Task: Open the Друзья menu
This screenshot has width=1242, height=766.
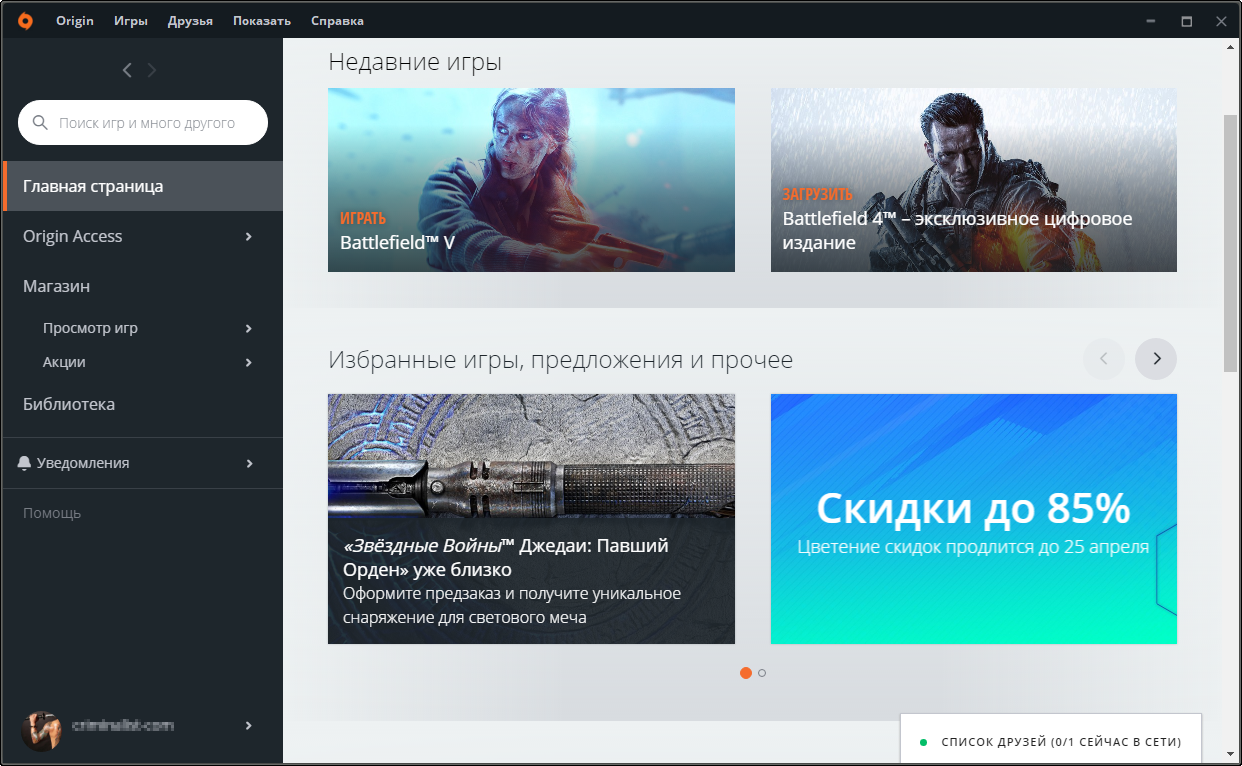Action: click(x=191, y=21)
